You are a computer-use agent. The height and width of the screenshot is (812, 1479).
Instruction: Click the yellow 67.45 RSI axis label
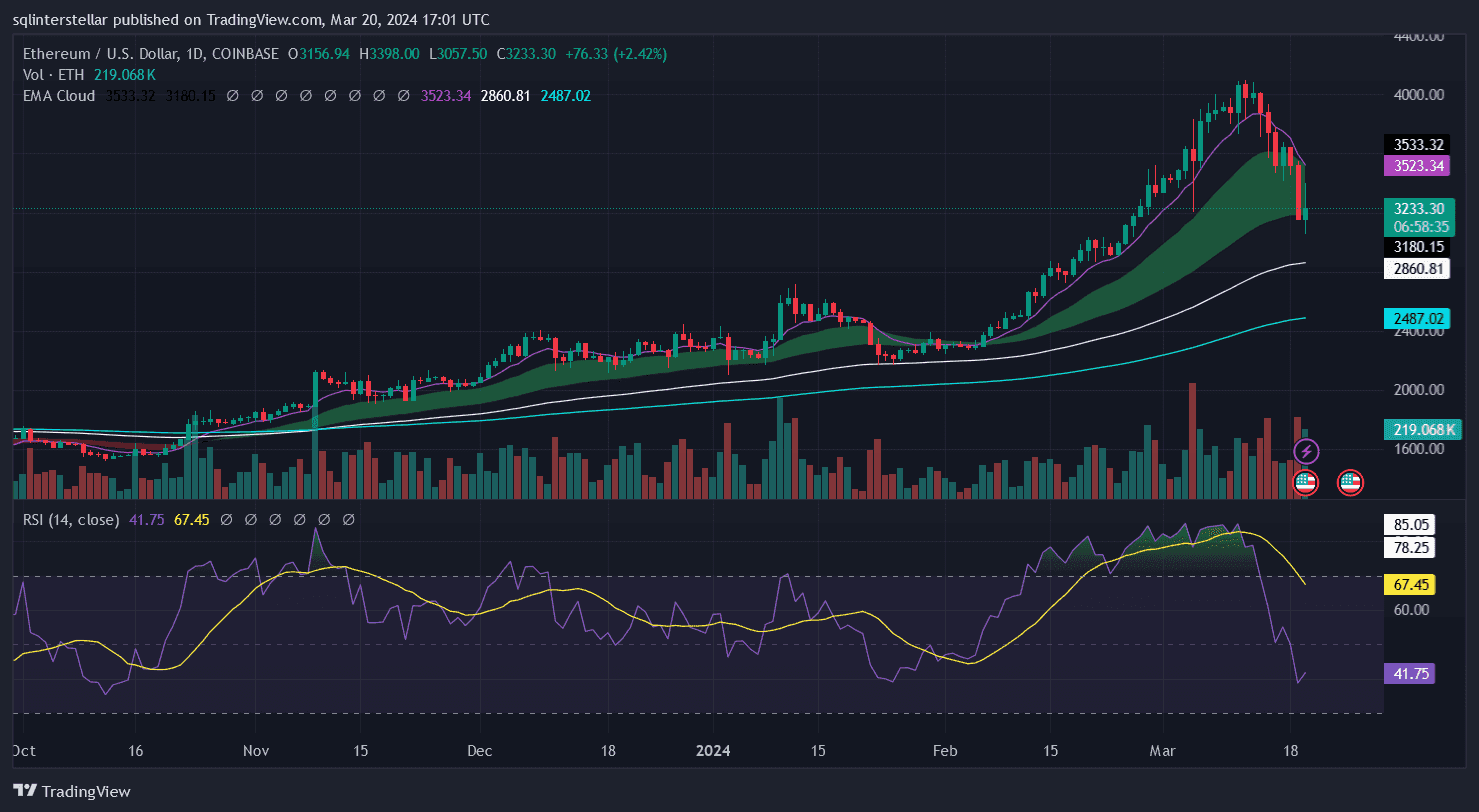pyautogui.click(x=1409, y=584)
